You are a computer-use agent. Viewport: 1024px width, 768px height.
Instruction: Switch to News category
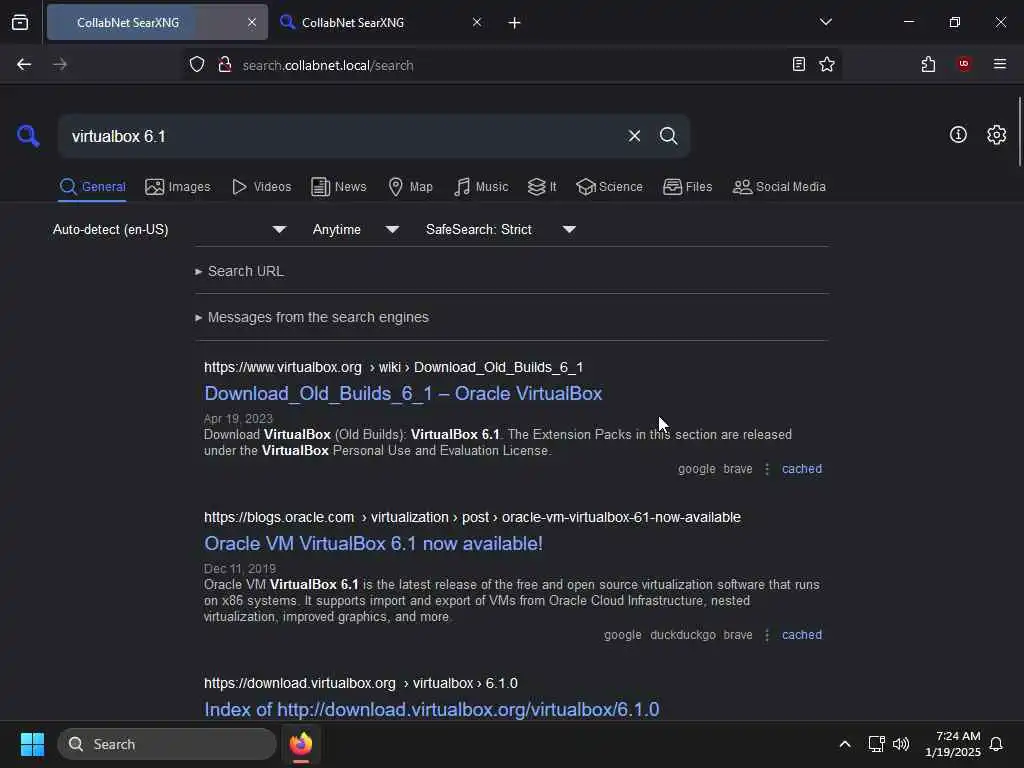point(338,187)
